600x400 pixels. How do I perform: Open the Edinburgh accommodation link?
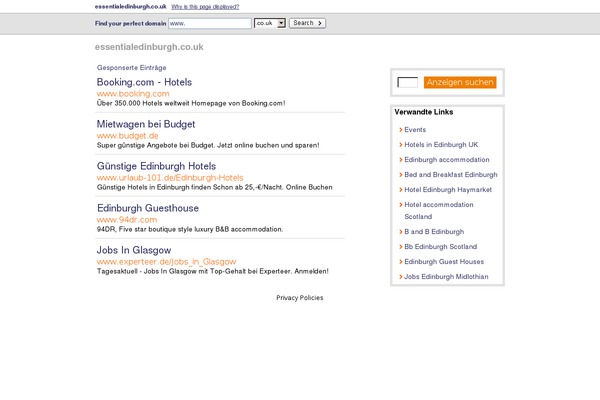(447, 160)
